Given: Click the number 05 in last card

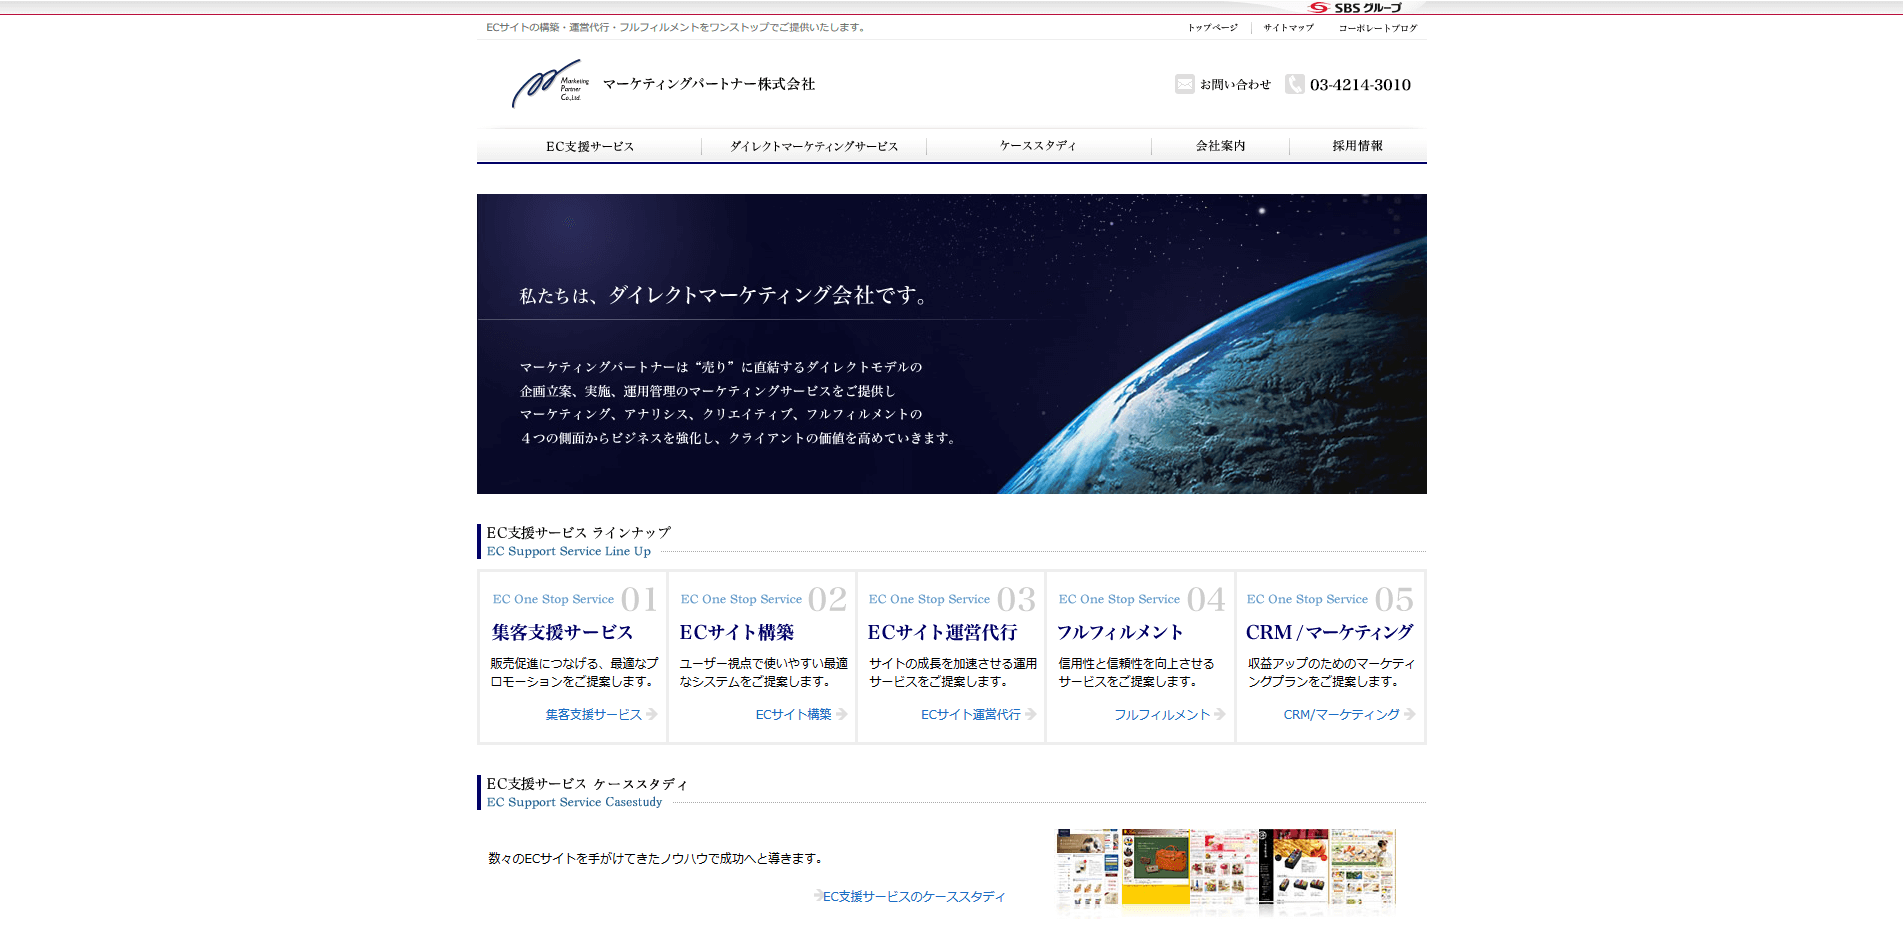Looking at the screenshot, I should point(1394,599).
